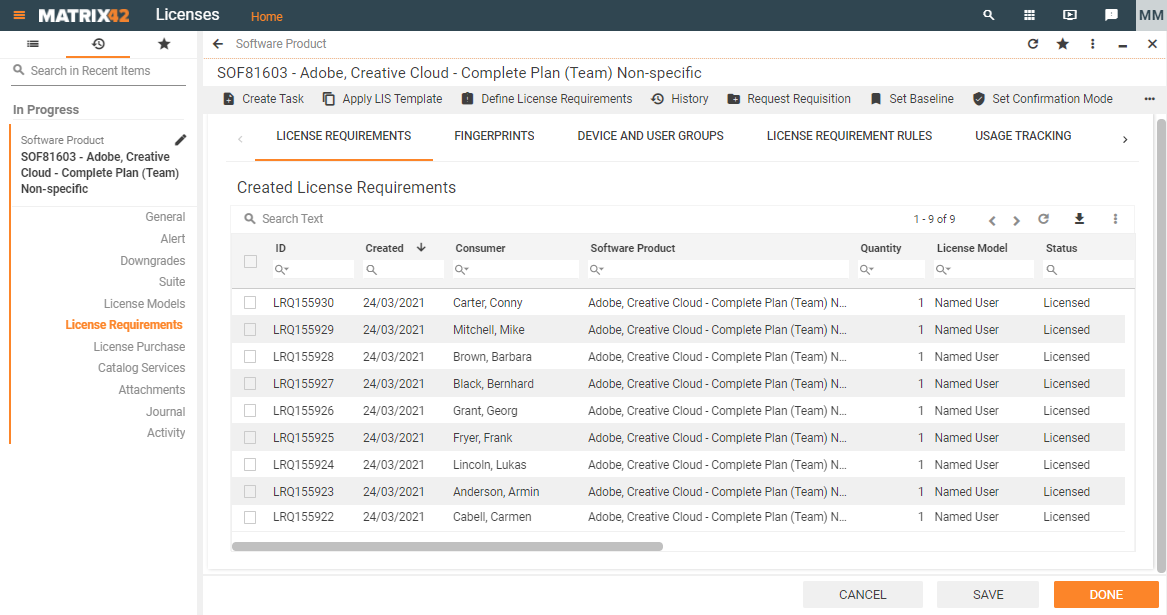
Task: Click the Status column filter field
Action: 1088,270
